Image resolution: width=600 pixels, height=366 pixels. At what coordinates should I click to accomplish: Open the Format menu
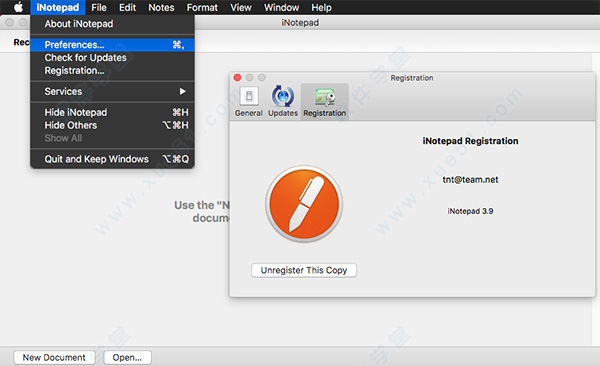click(x=202, y=7)
